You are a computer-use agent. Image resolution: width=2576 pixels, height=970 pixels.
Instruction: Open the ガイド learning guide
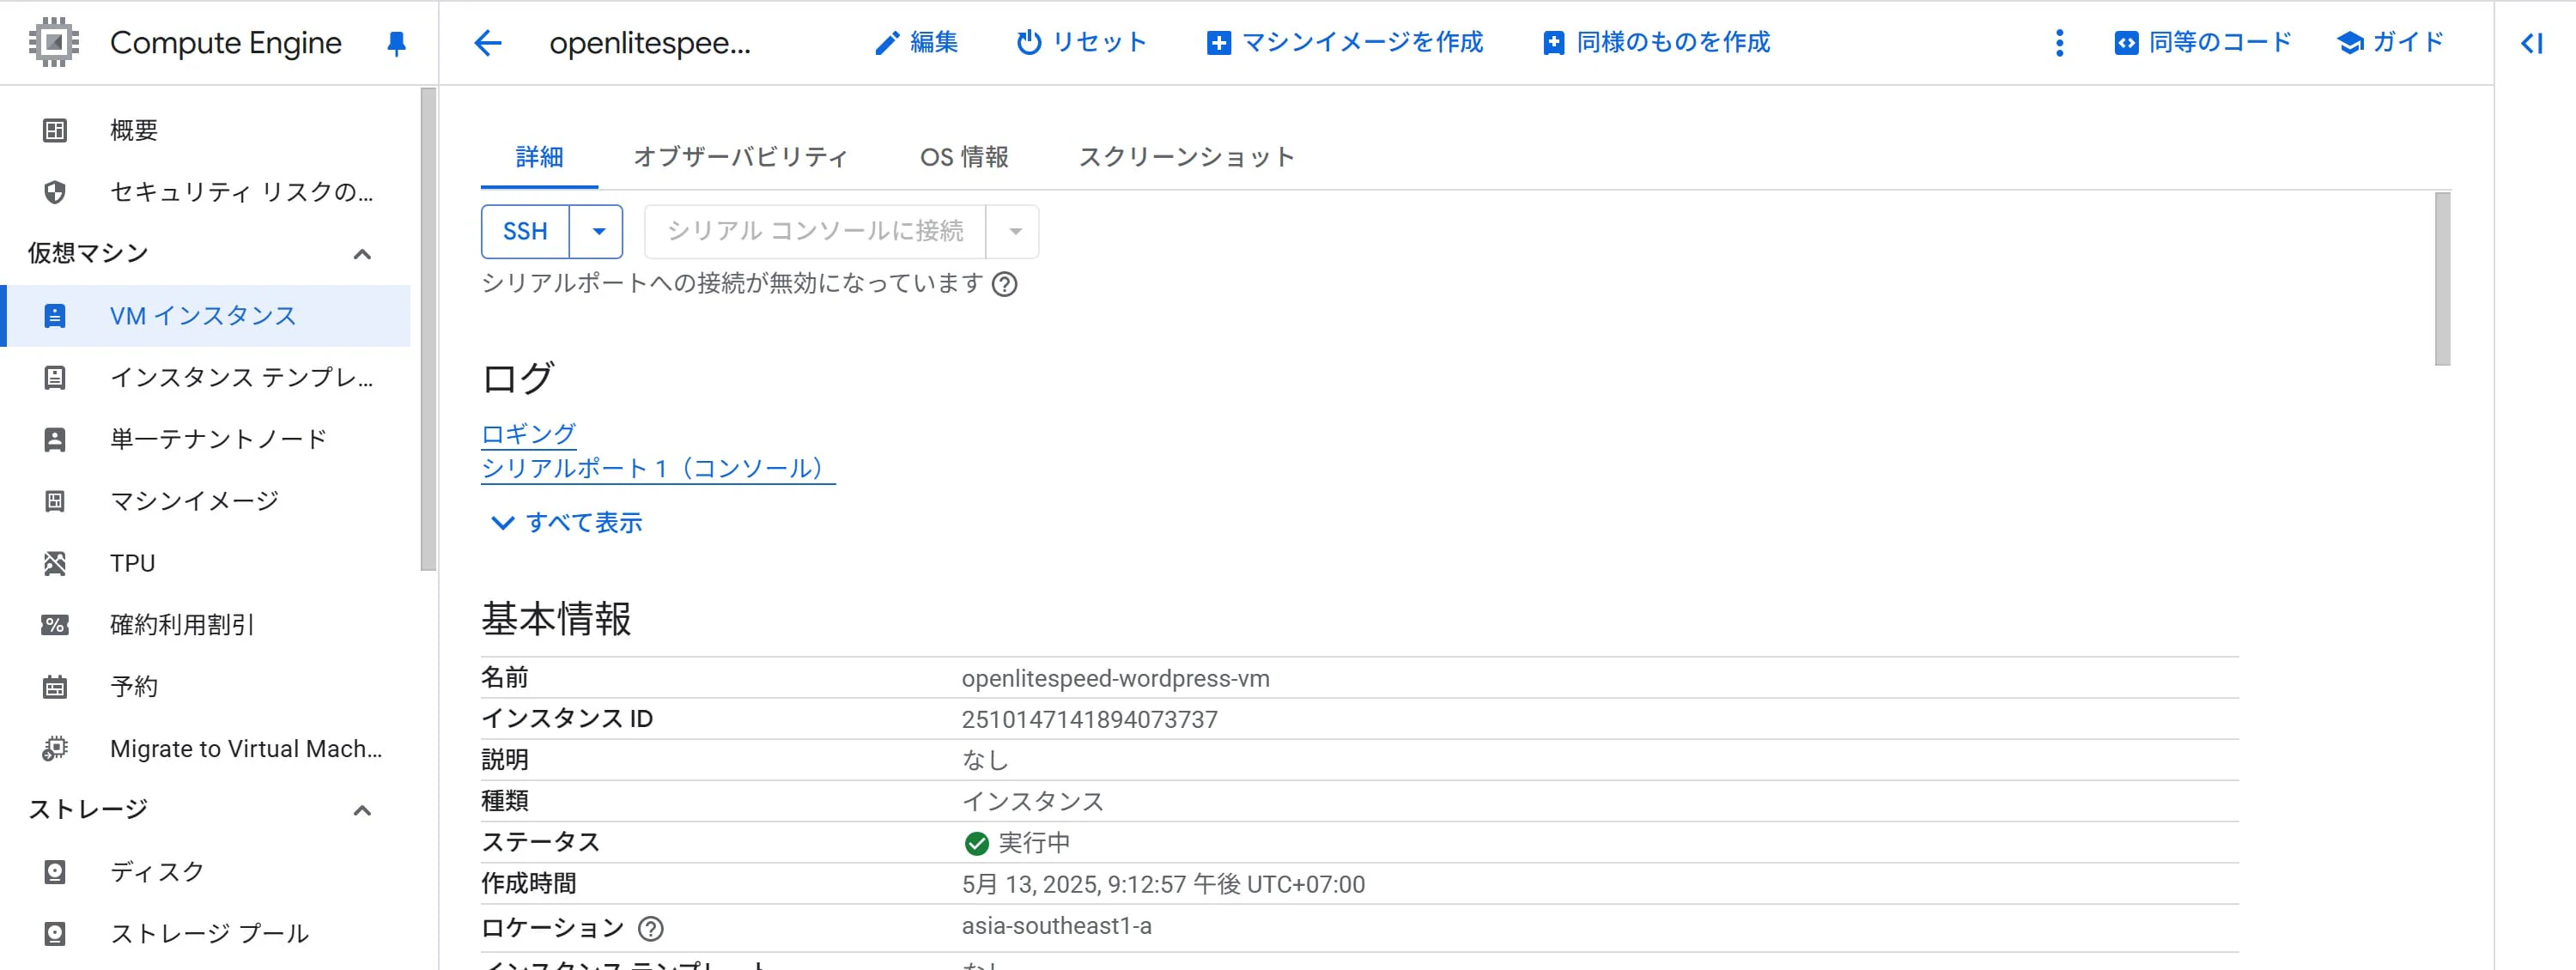tap(2391, 43)
